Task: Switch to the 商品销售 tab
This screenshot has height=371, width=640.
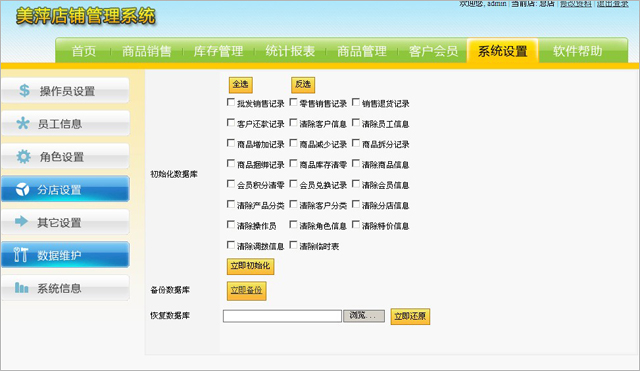Action: pos(147,51)
